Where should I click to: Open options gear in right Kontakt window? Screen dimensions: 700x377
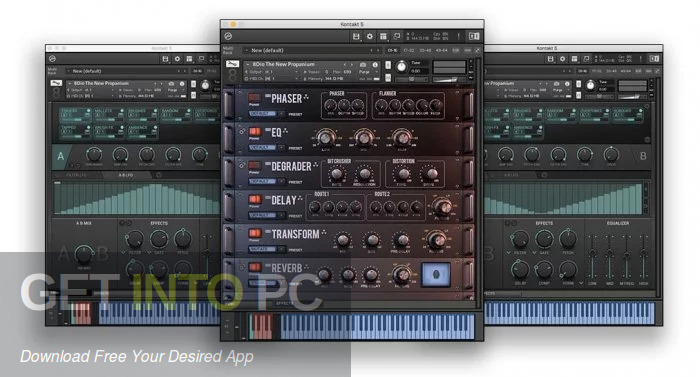coord(562,59)
